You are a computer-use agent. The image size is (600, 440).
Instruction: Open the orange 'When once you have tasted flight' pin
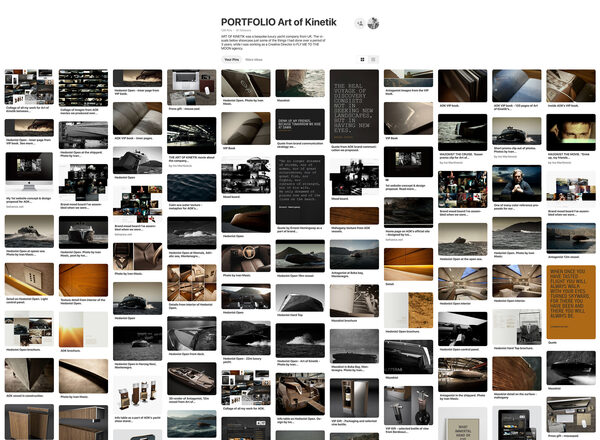click(x=571, y=302)
